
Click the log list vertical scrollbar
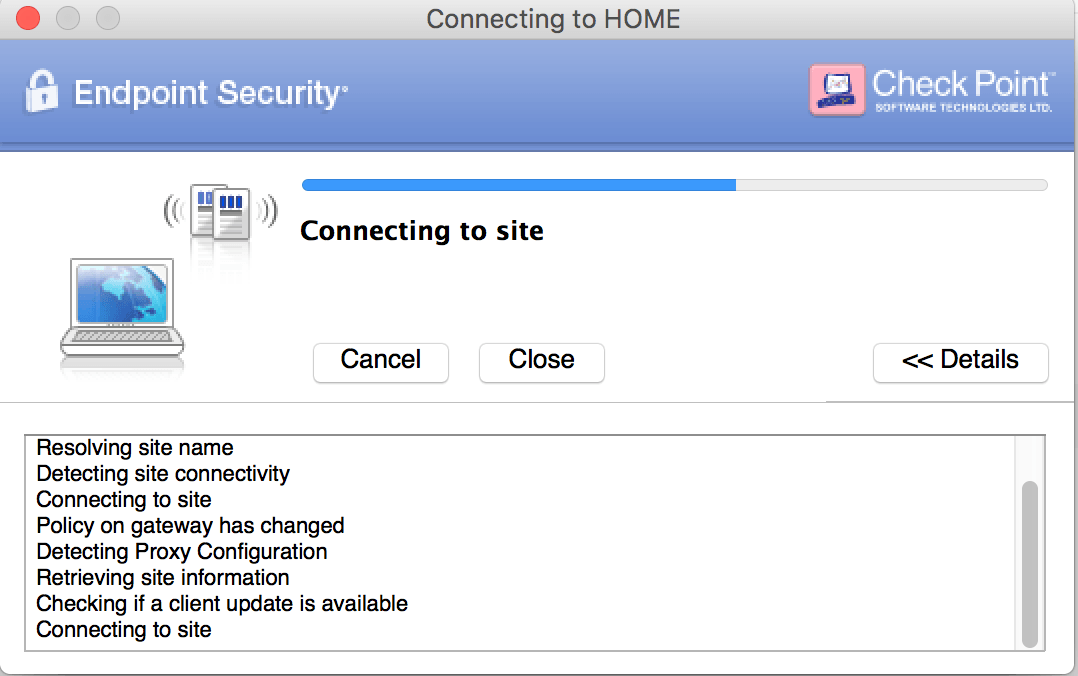(x=1029, y=563)
